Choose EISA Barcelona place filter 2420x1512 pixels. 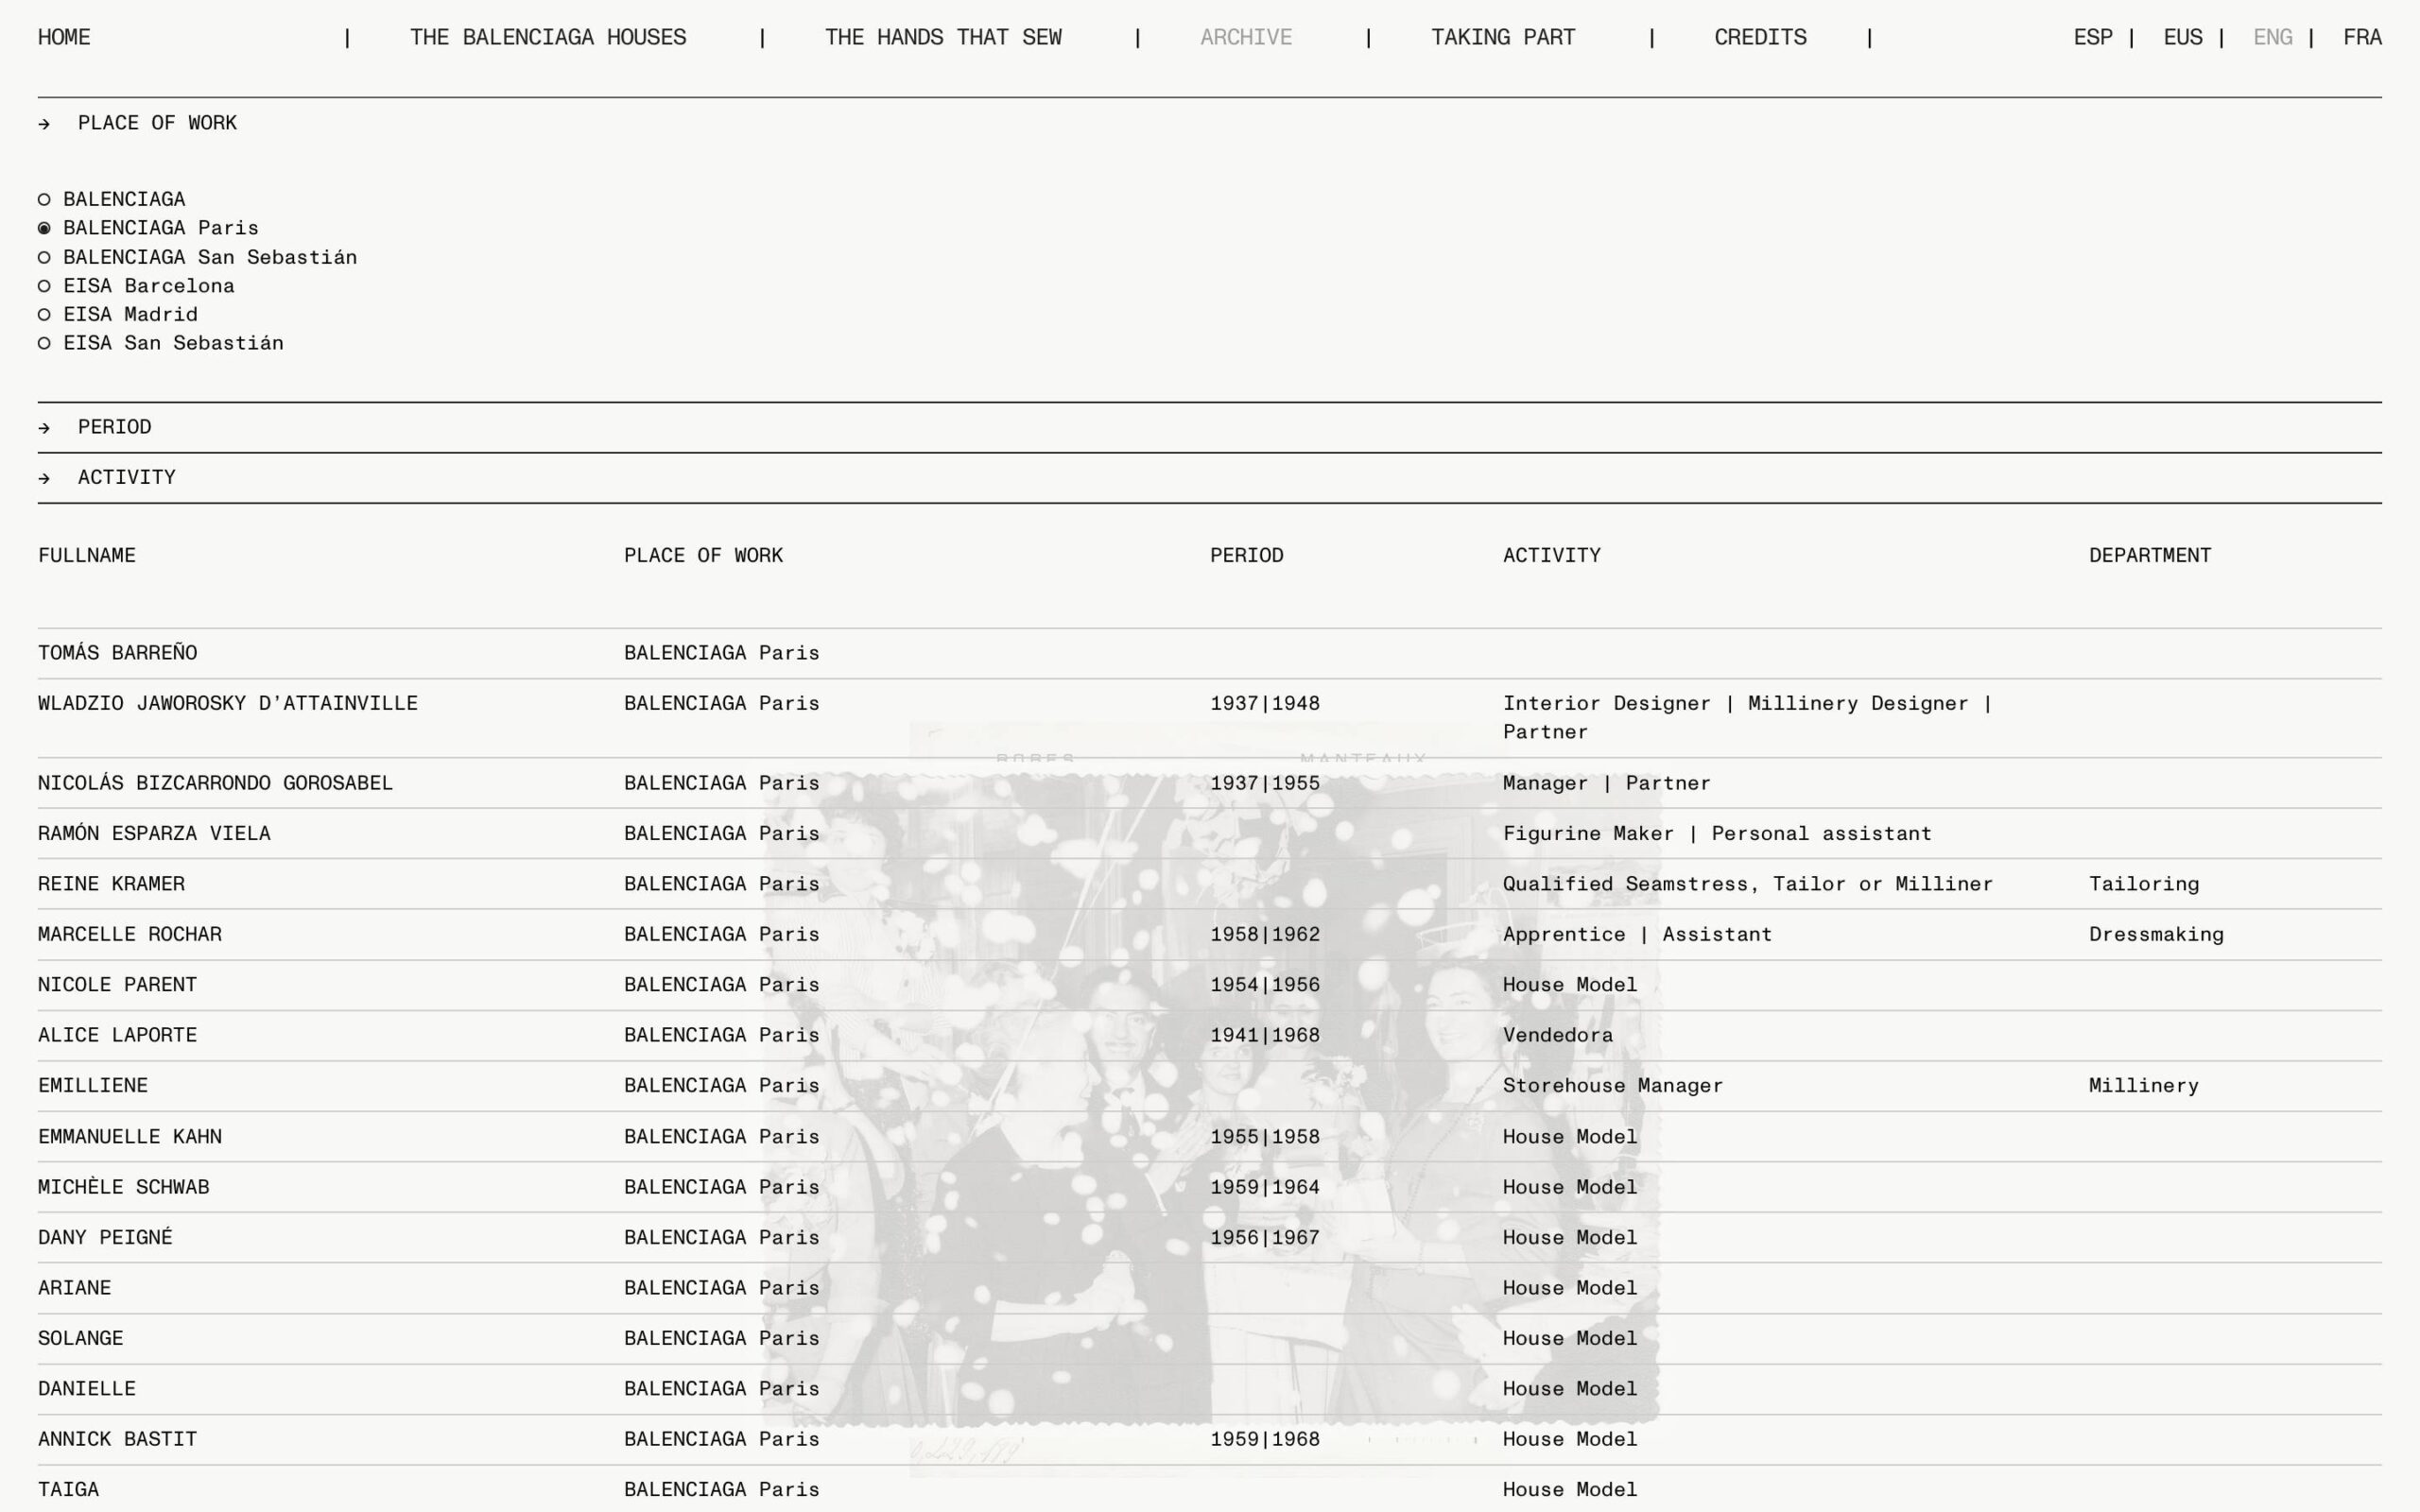click(x=44, y=286)
